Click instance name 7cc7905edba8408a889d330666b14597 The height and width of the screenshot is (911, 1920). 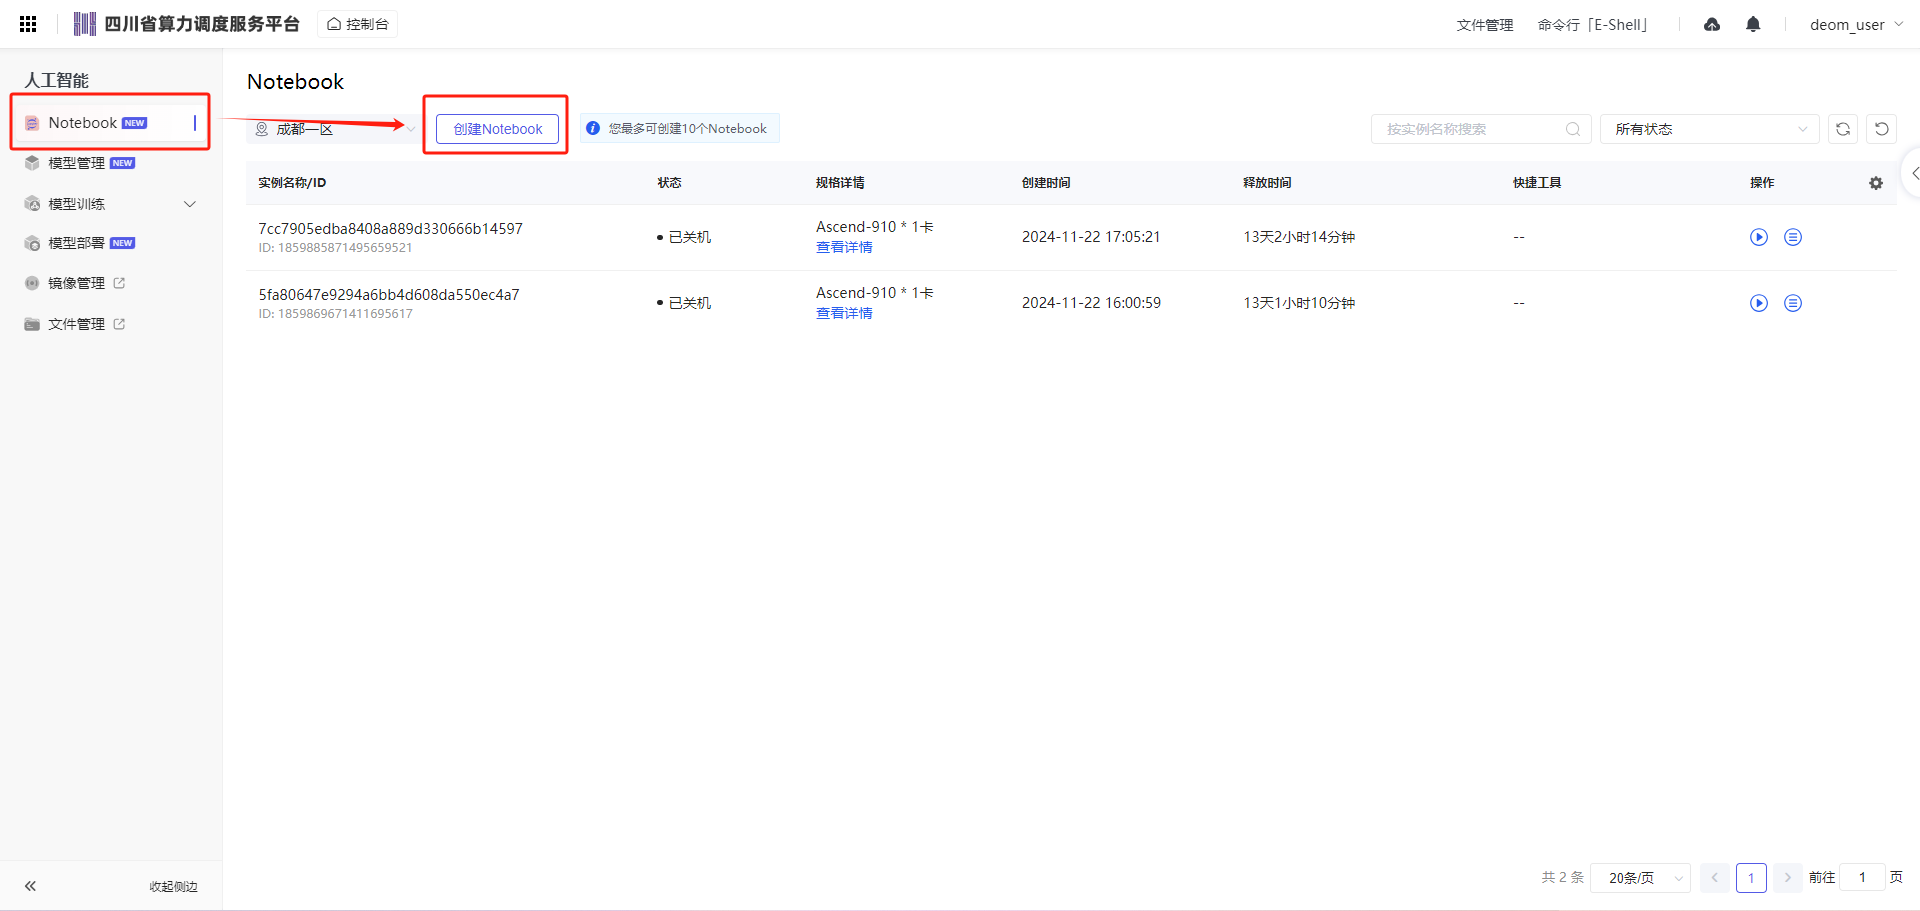point(390,229)
